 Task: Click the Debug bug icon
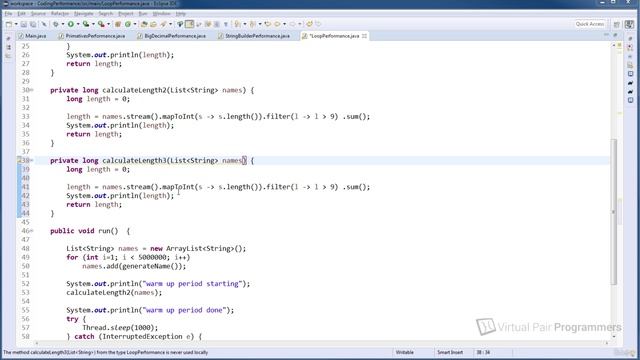[56, 24]
